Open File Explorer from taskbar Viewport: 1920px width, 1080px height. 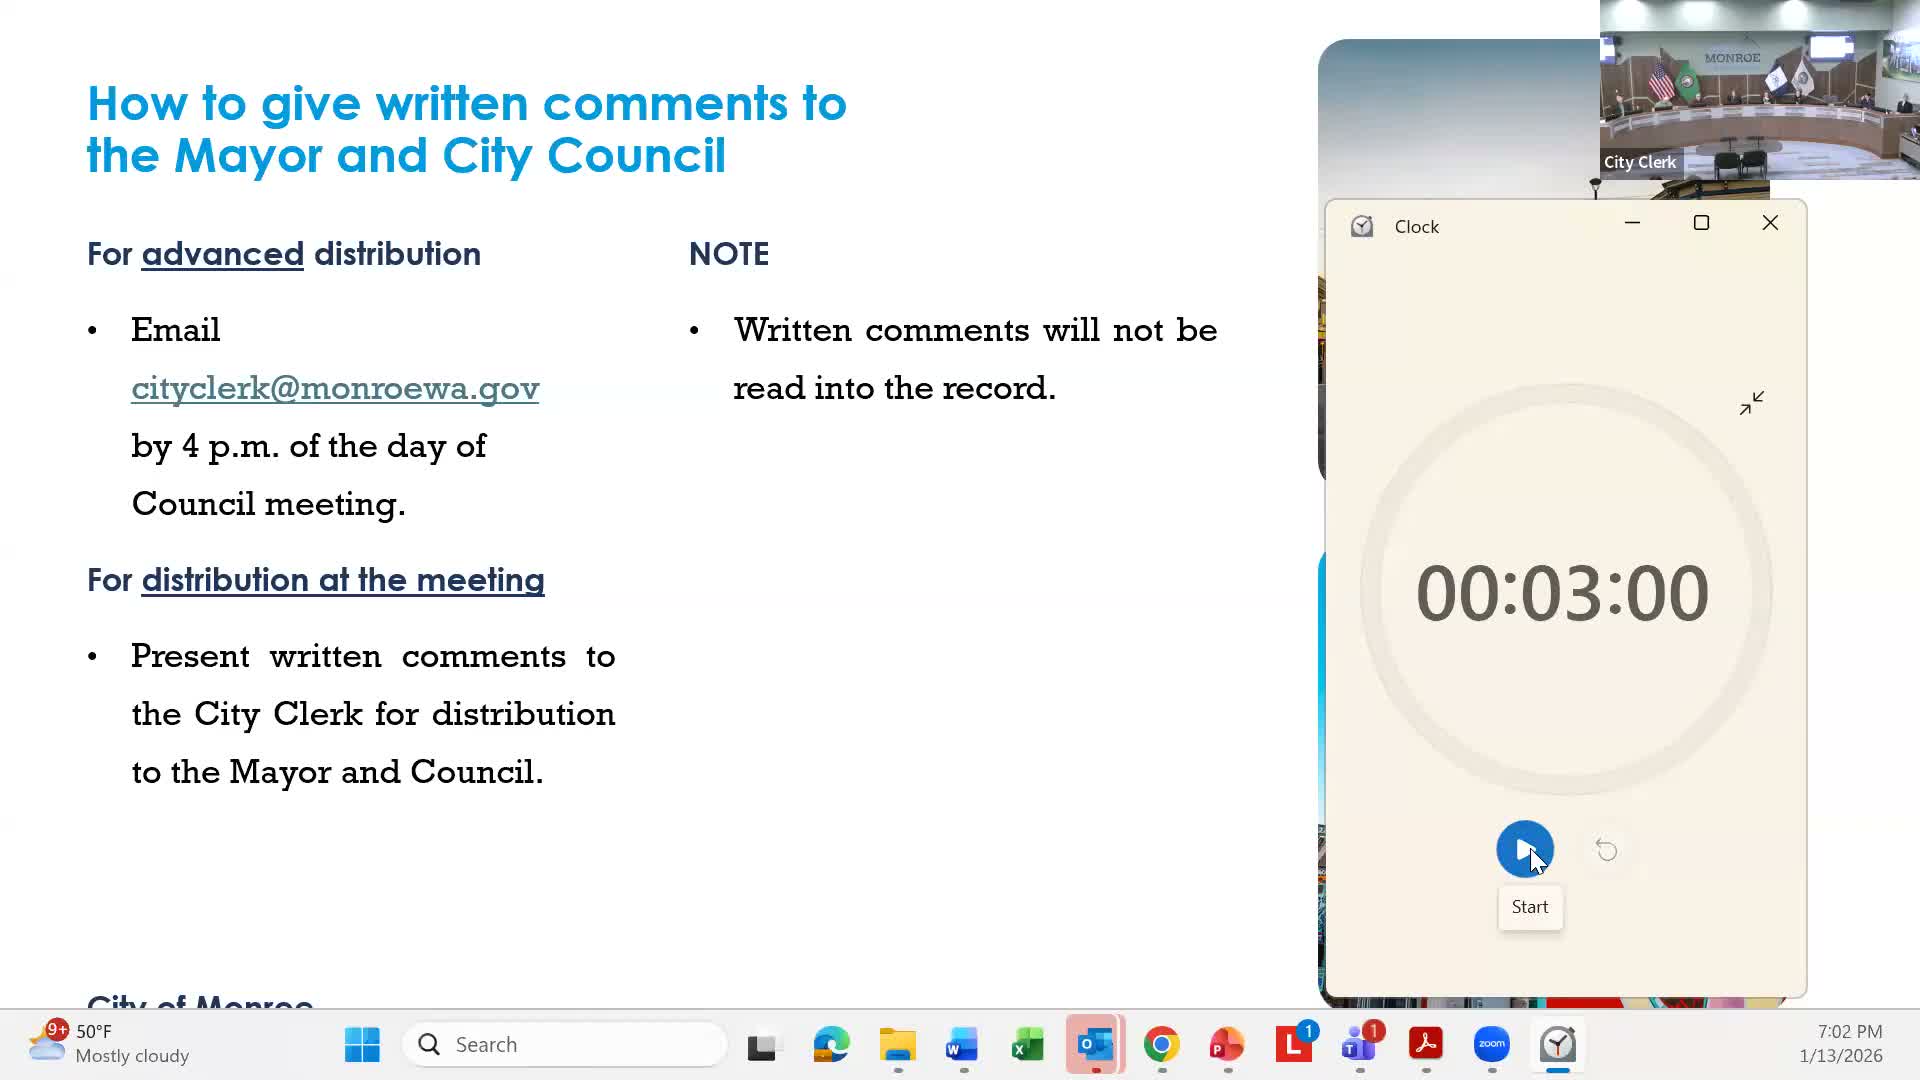(897, 1044)
